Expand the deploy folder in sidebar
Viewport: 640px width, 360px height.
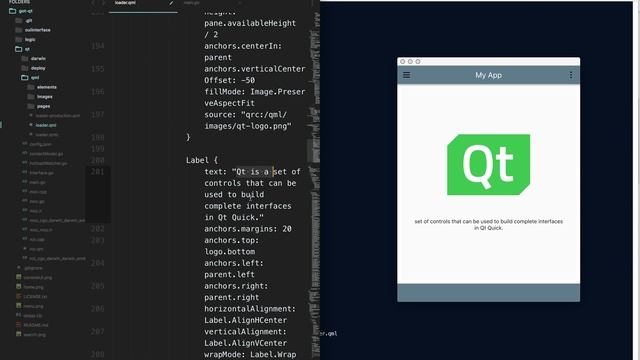(38, 68)
